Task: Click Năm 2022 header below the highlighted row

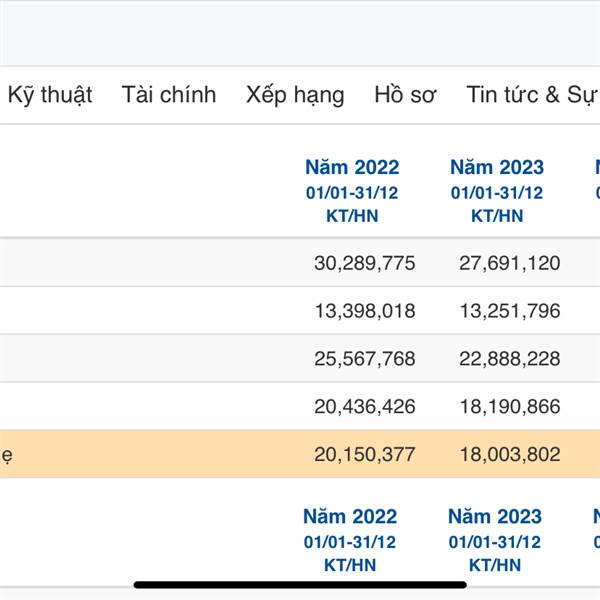Action: [x=350, y=517]
